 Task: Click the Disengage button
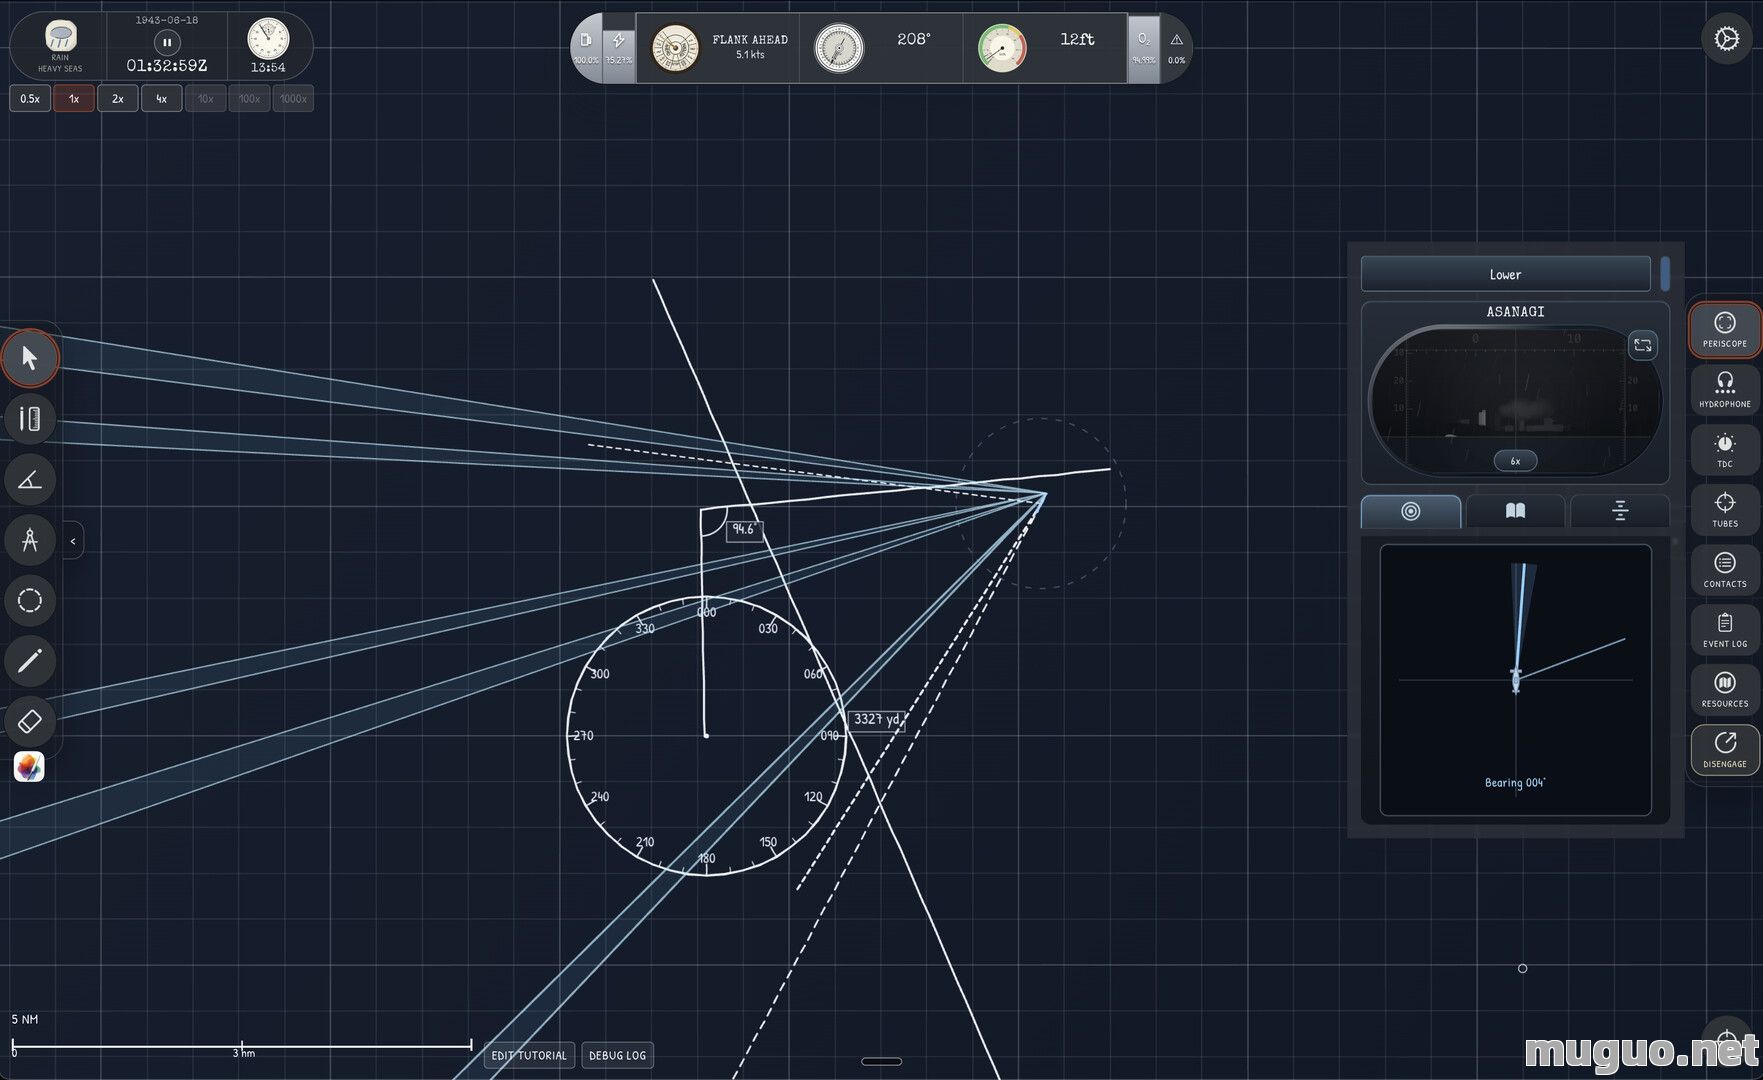pos(1724,749)
